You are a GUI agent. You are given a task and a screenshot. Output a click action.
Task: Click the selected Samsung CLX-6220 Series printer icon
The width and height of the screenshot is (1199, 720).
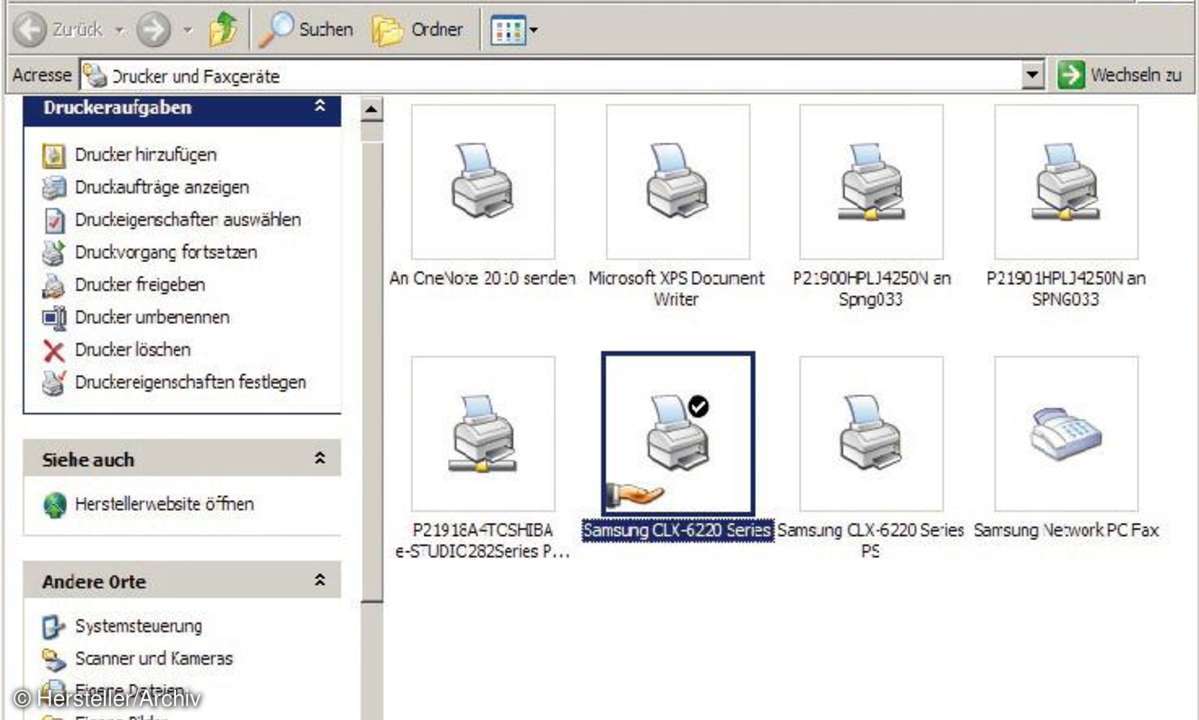pos(677,433)
